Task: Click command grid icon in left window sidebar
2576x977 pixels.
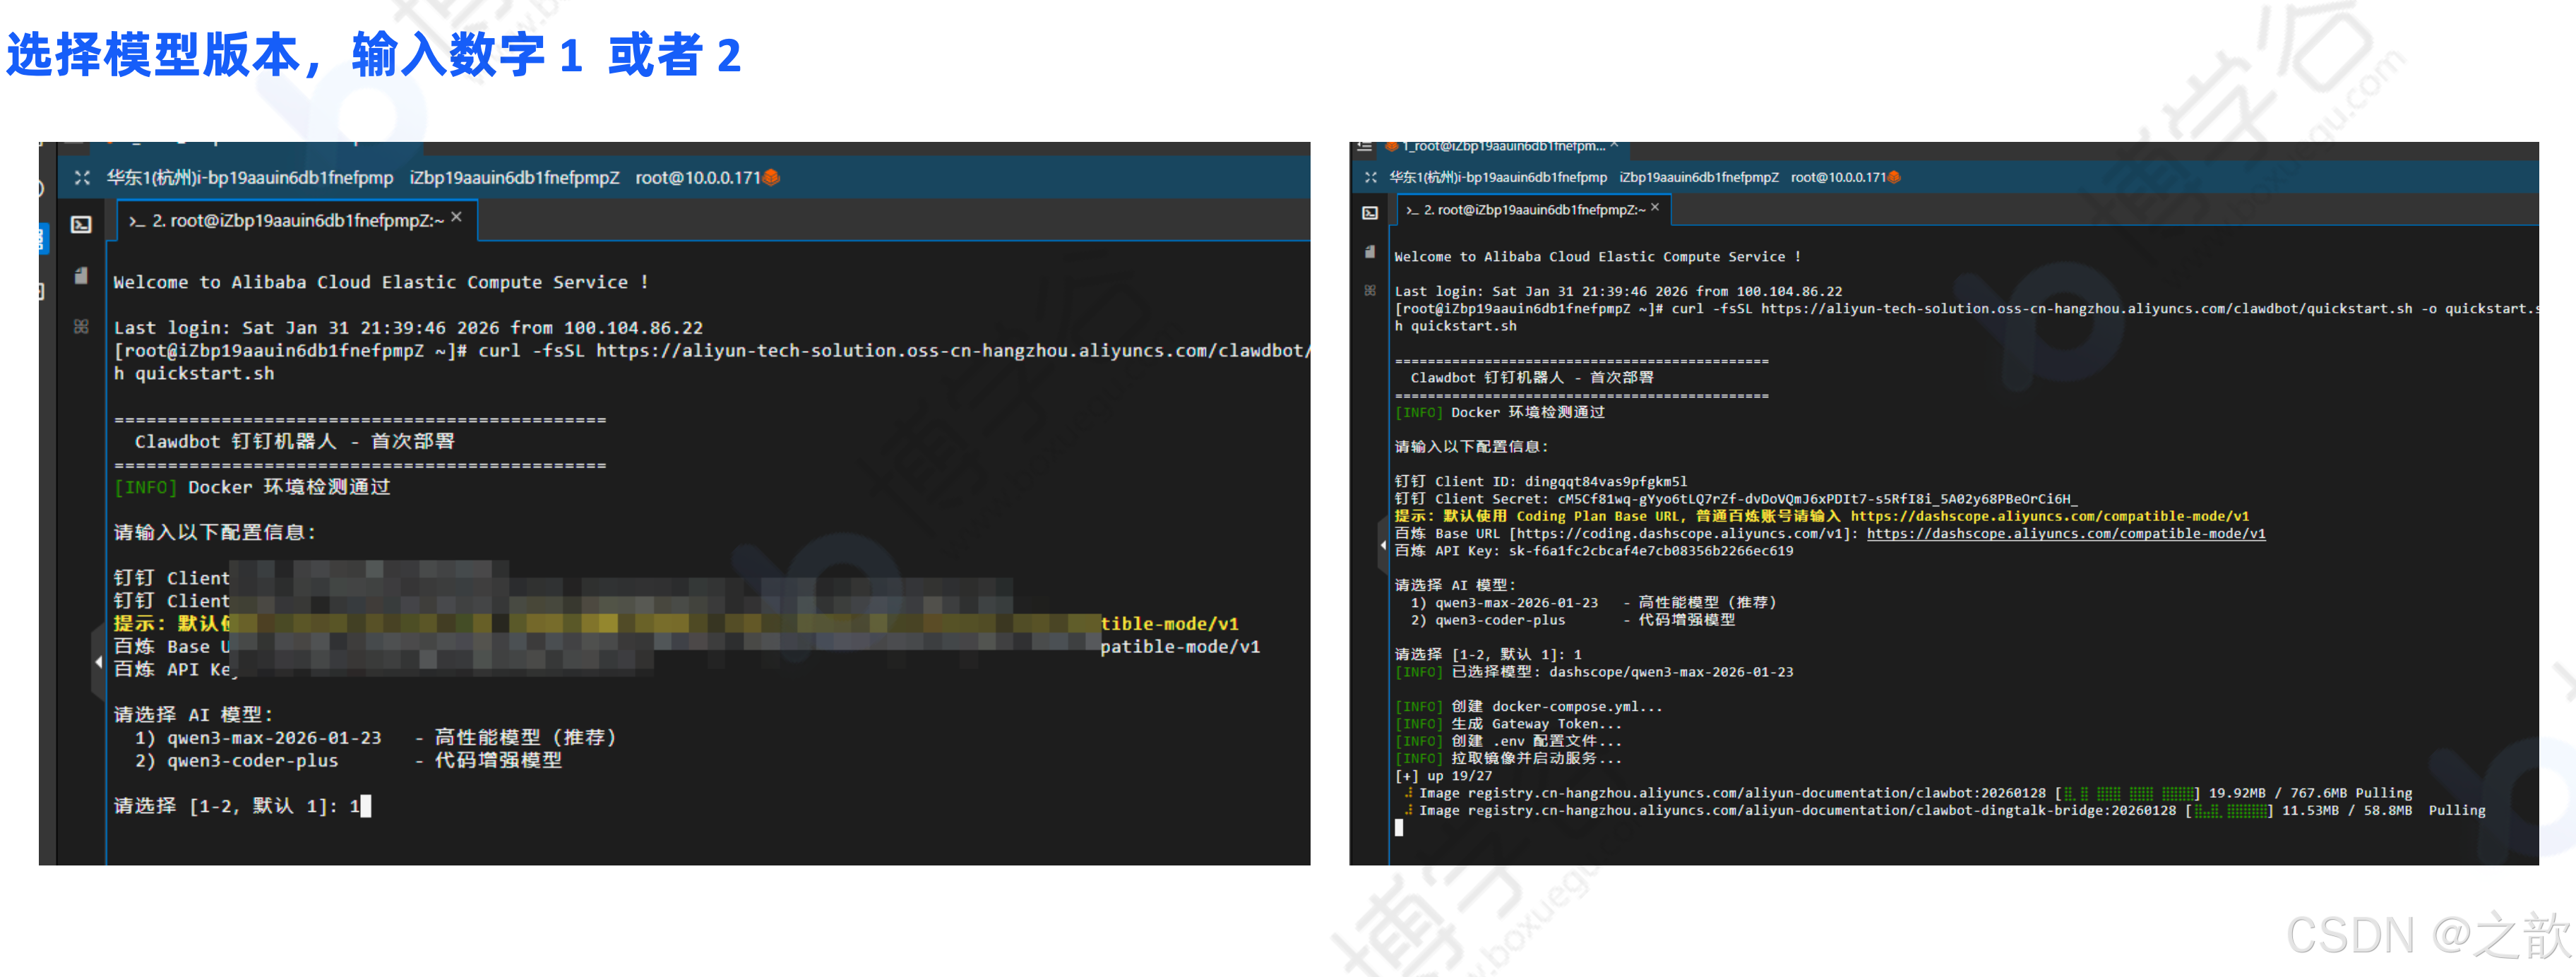Action: pyautogui.click(x=81, y=326)
